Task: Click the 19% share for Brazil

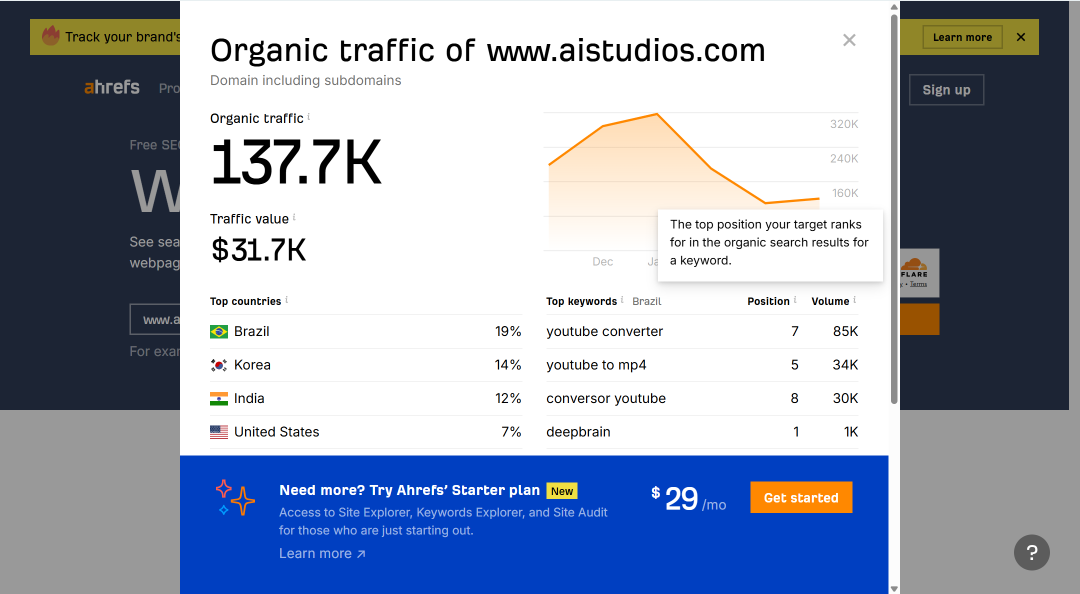Action: pyautogui.click(x=508, y=331)
